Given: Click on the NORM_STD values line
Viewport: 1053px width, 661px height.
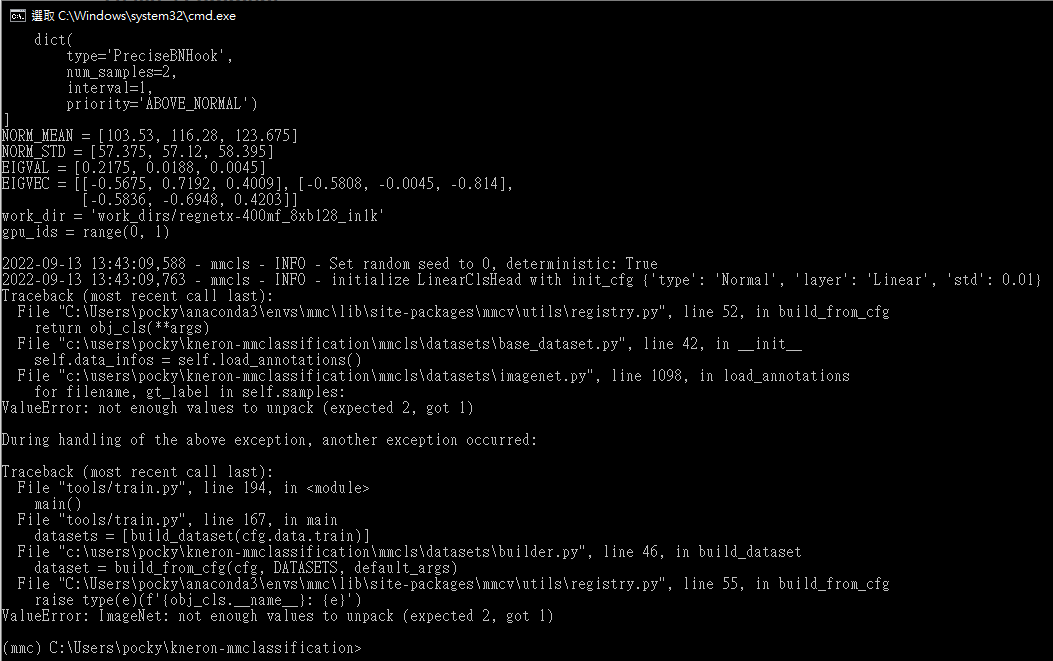Looking at the screenshot, I should tap(138, 152).
